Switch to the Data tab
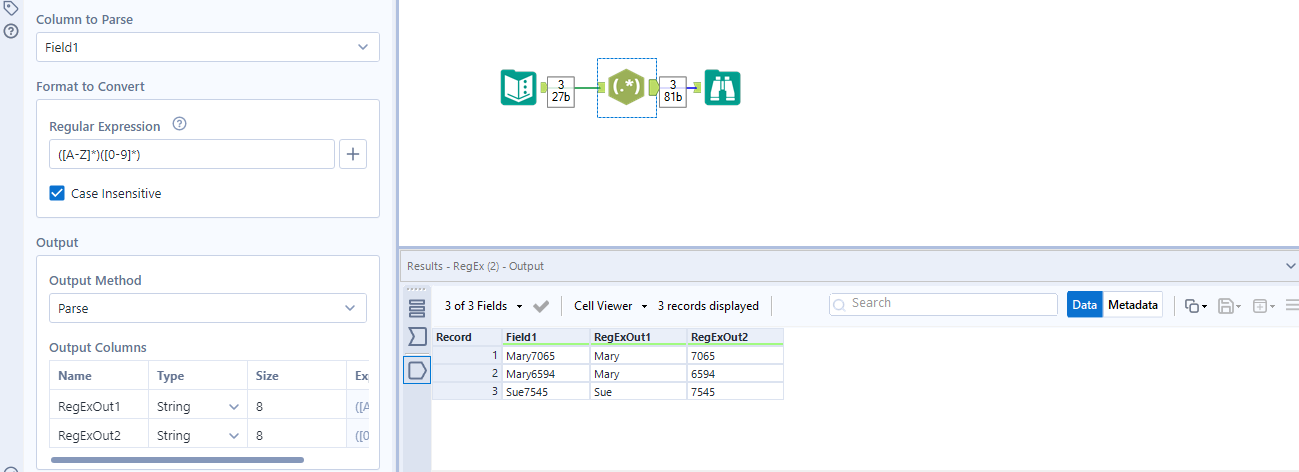 click(x=1084, y=305)
